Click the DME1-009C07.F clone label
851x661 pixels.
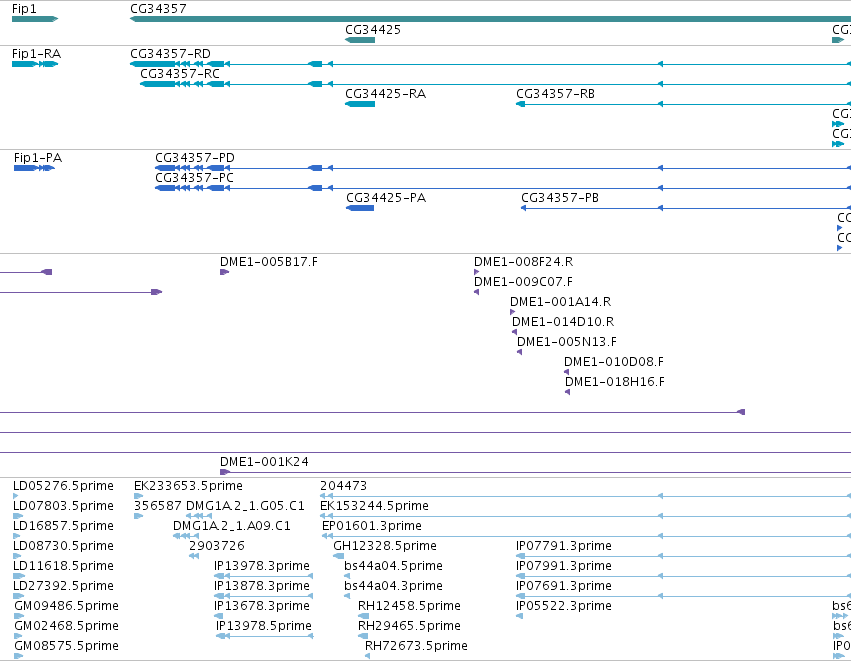(523, 282)
